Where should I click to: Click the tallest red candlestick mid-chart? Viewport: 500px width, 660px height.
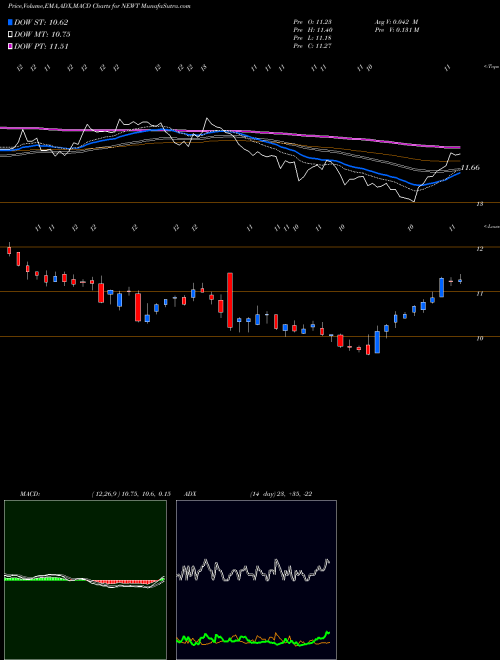230,300
